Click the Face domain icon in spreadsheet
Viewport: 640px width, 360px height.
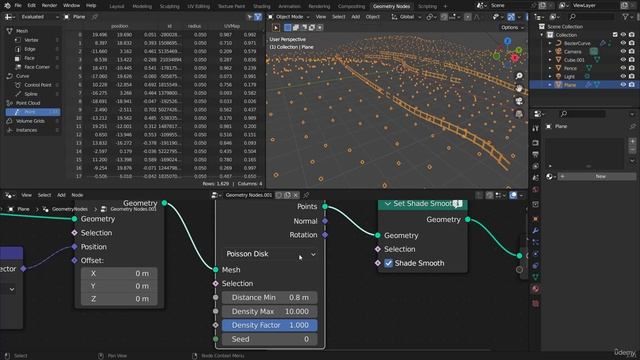tap(18, 58)
